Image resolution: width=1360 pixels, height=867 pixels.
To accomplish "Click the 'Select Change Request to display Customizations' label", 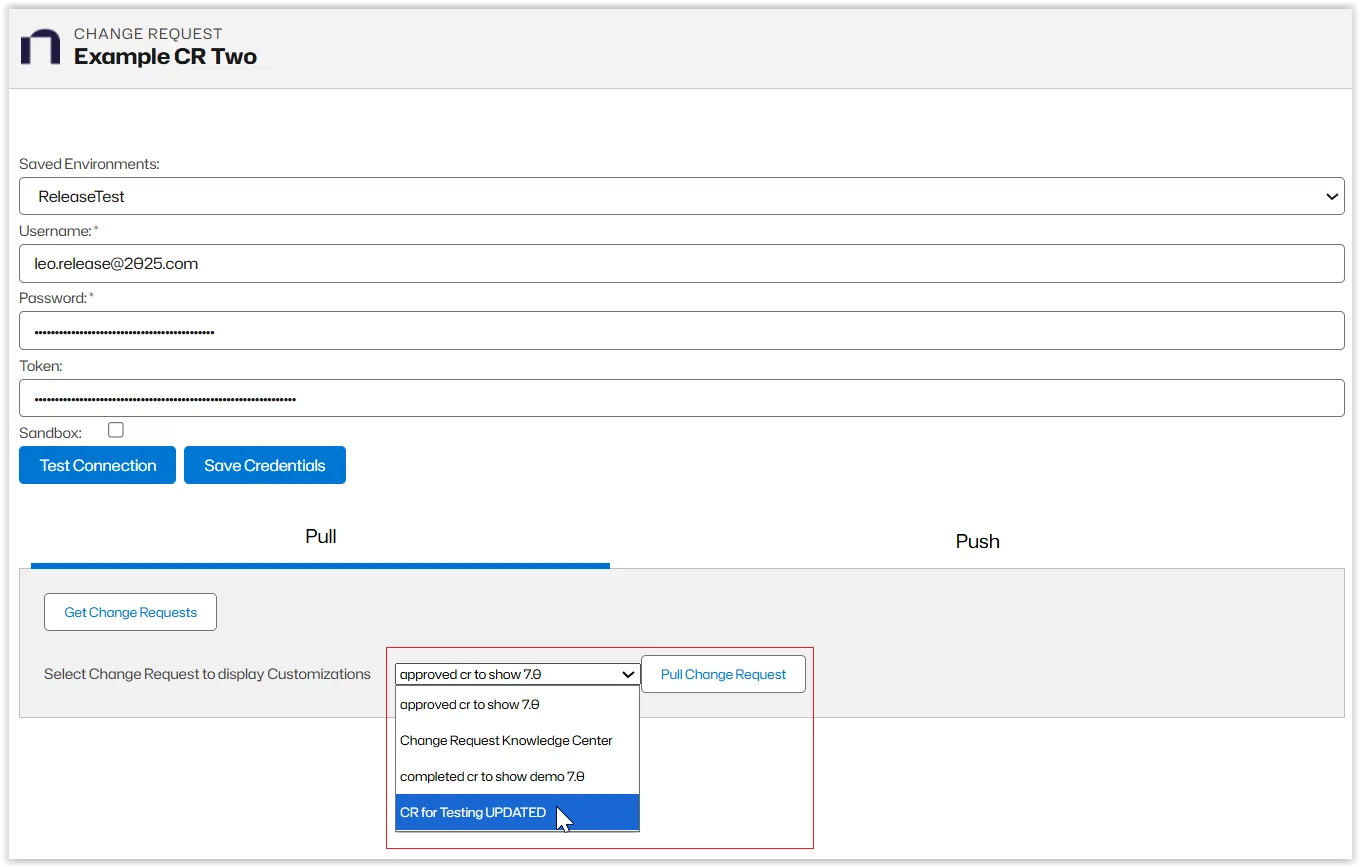I will (x=207, y=674).
